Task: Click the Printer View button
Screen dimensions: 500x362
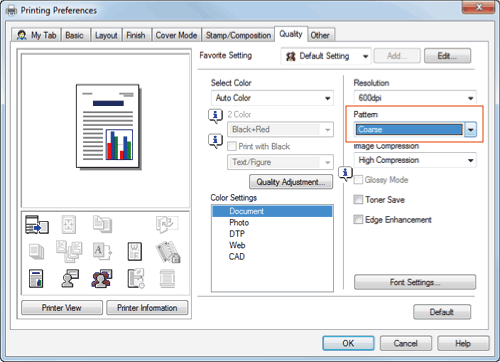Action: [x=62, y=308]
